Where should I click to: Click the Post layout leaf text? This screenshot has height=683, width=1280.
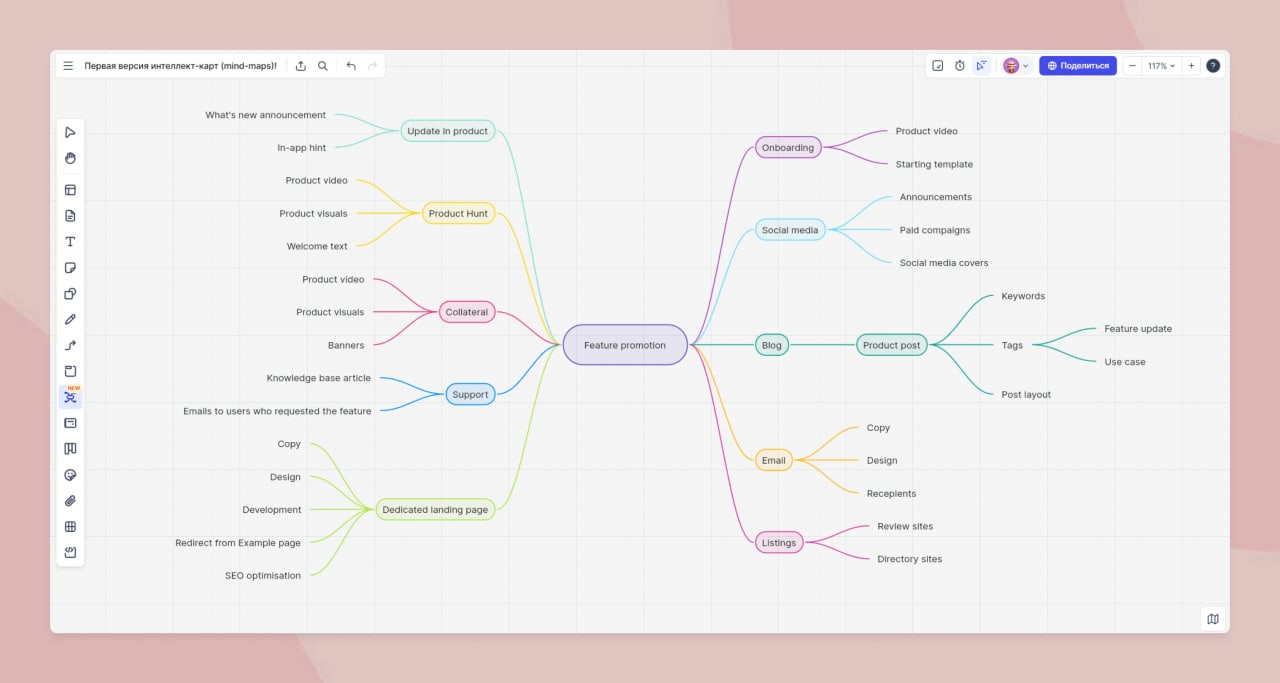pos(1026,395)
